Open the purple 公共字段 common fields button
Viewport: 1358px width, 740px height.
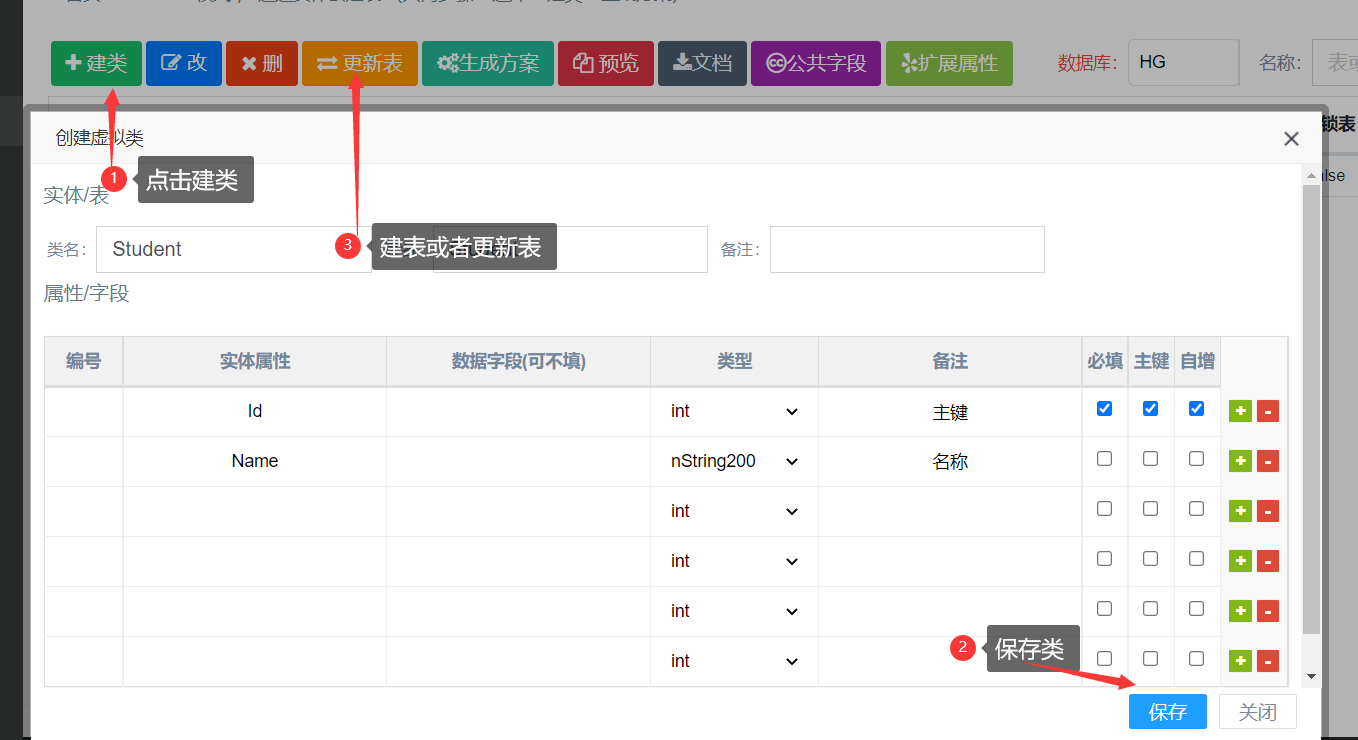(815, 63)
